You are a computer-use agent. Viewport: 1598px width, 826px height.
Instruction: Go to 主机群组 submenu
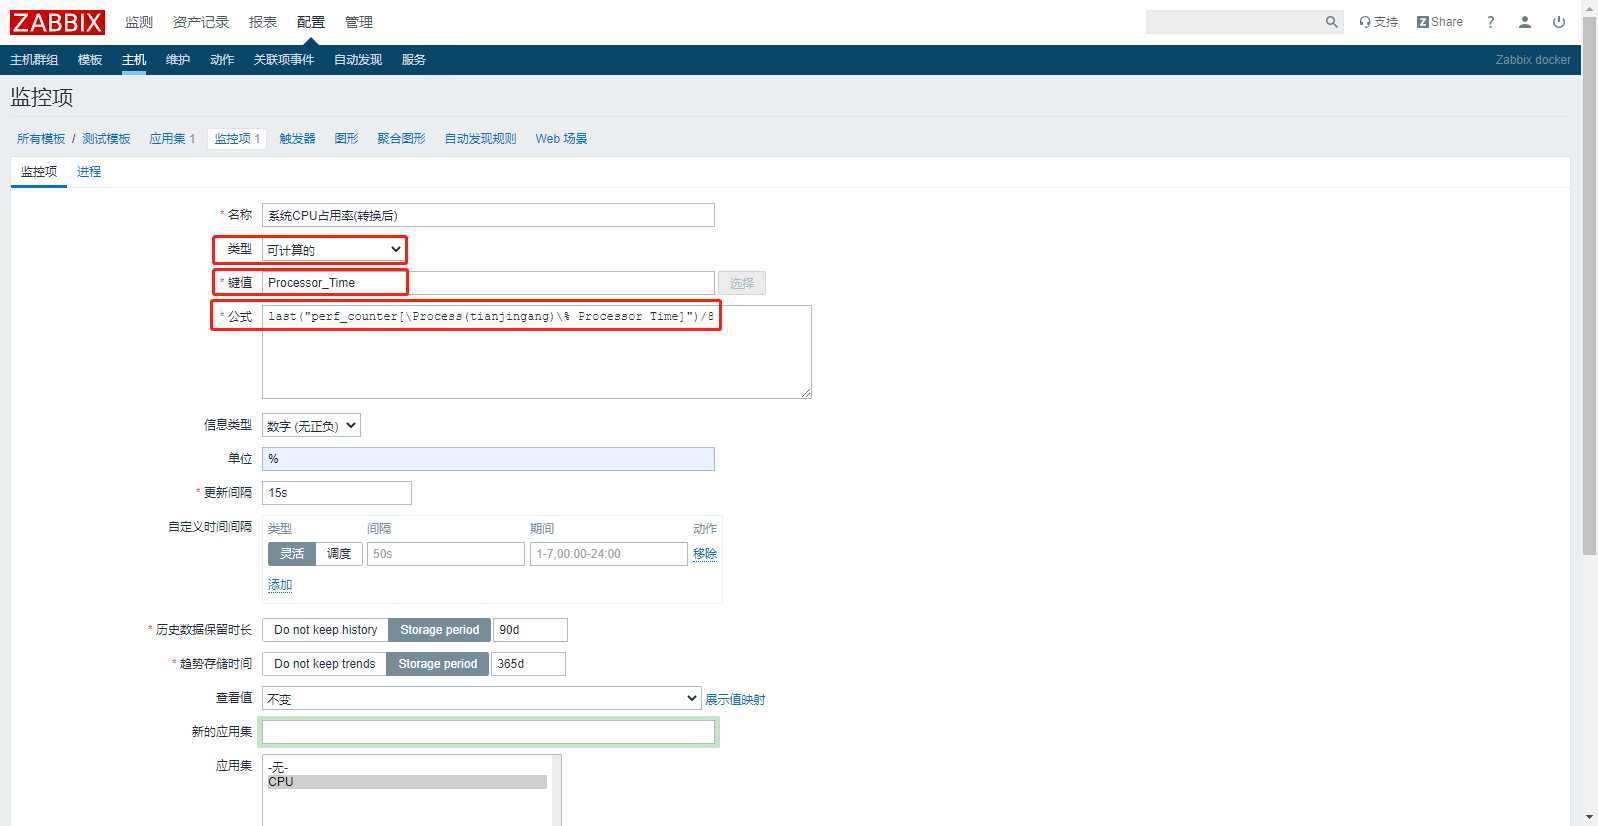pos(34,60)
